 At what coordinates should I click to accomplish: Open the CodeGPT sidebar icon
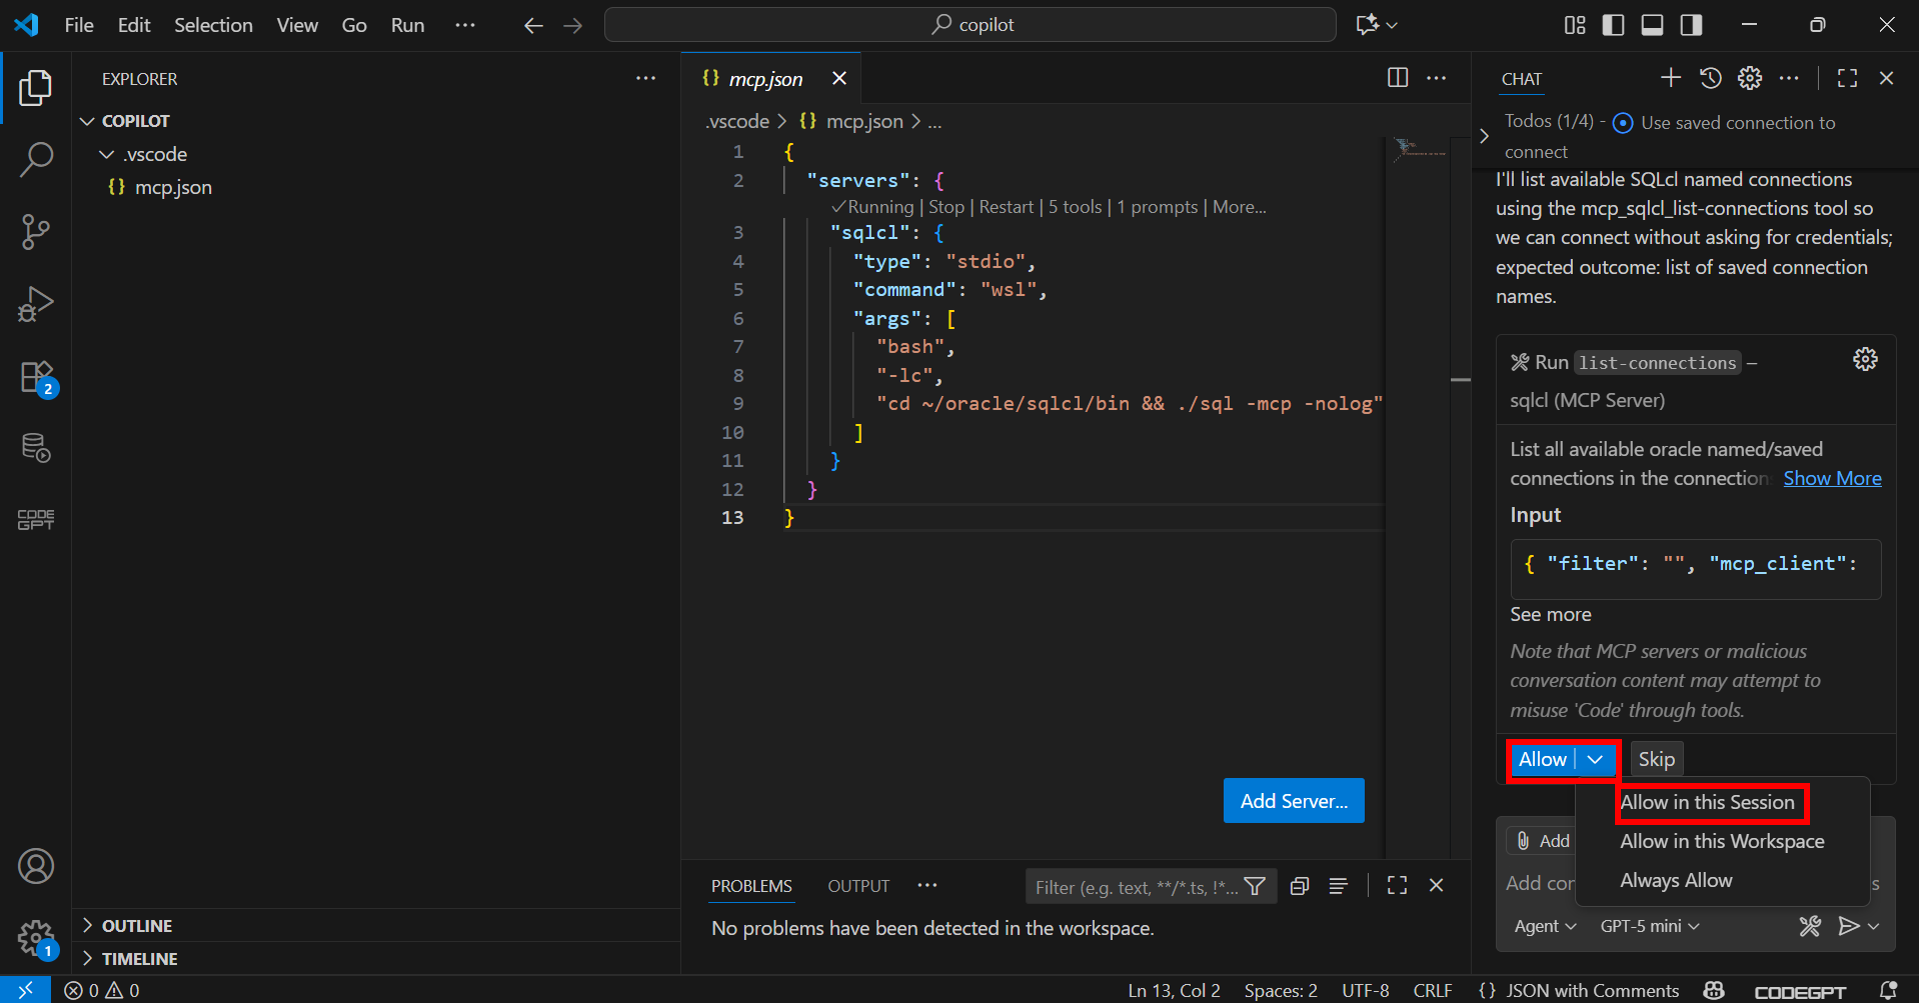[x=36, y=519]
